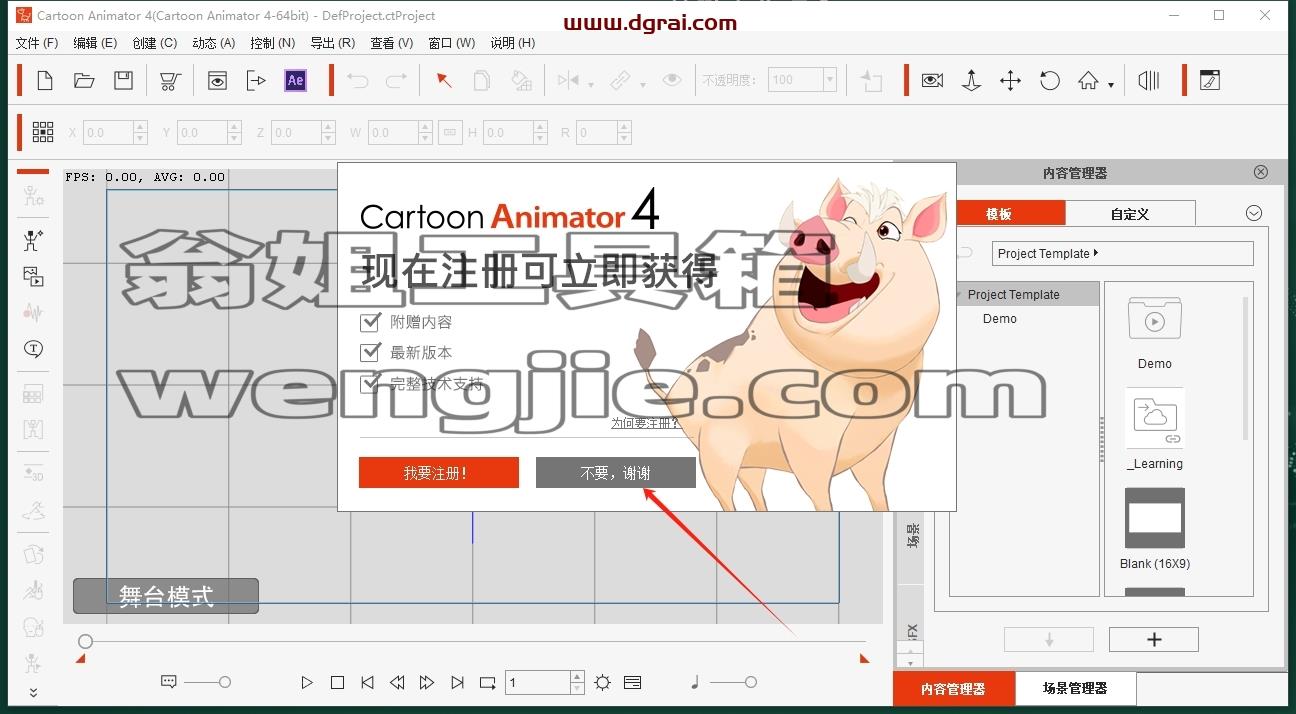Show the timeline list icon
The image size is (1296, 714).
pyautogui.click(x=632, y=682)
